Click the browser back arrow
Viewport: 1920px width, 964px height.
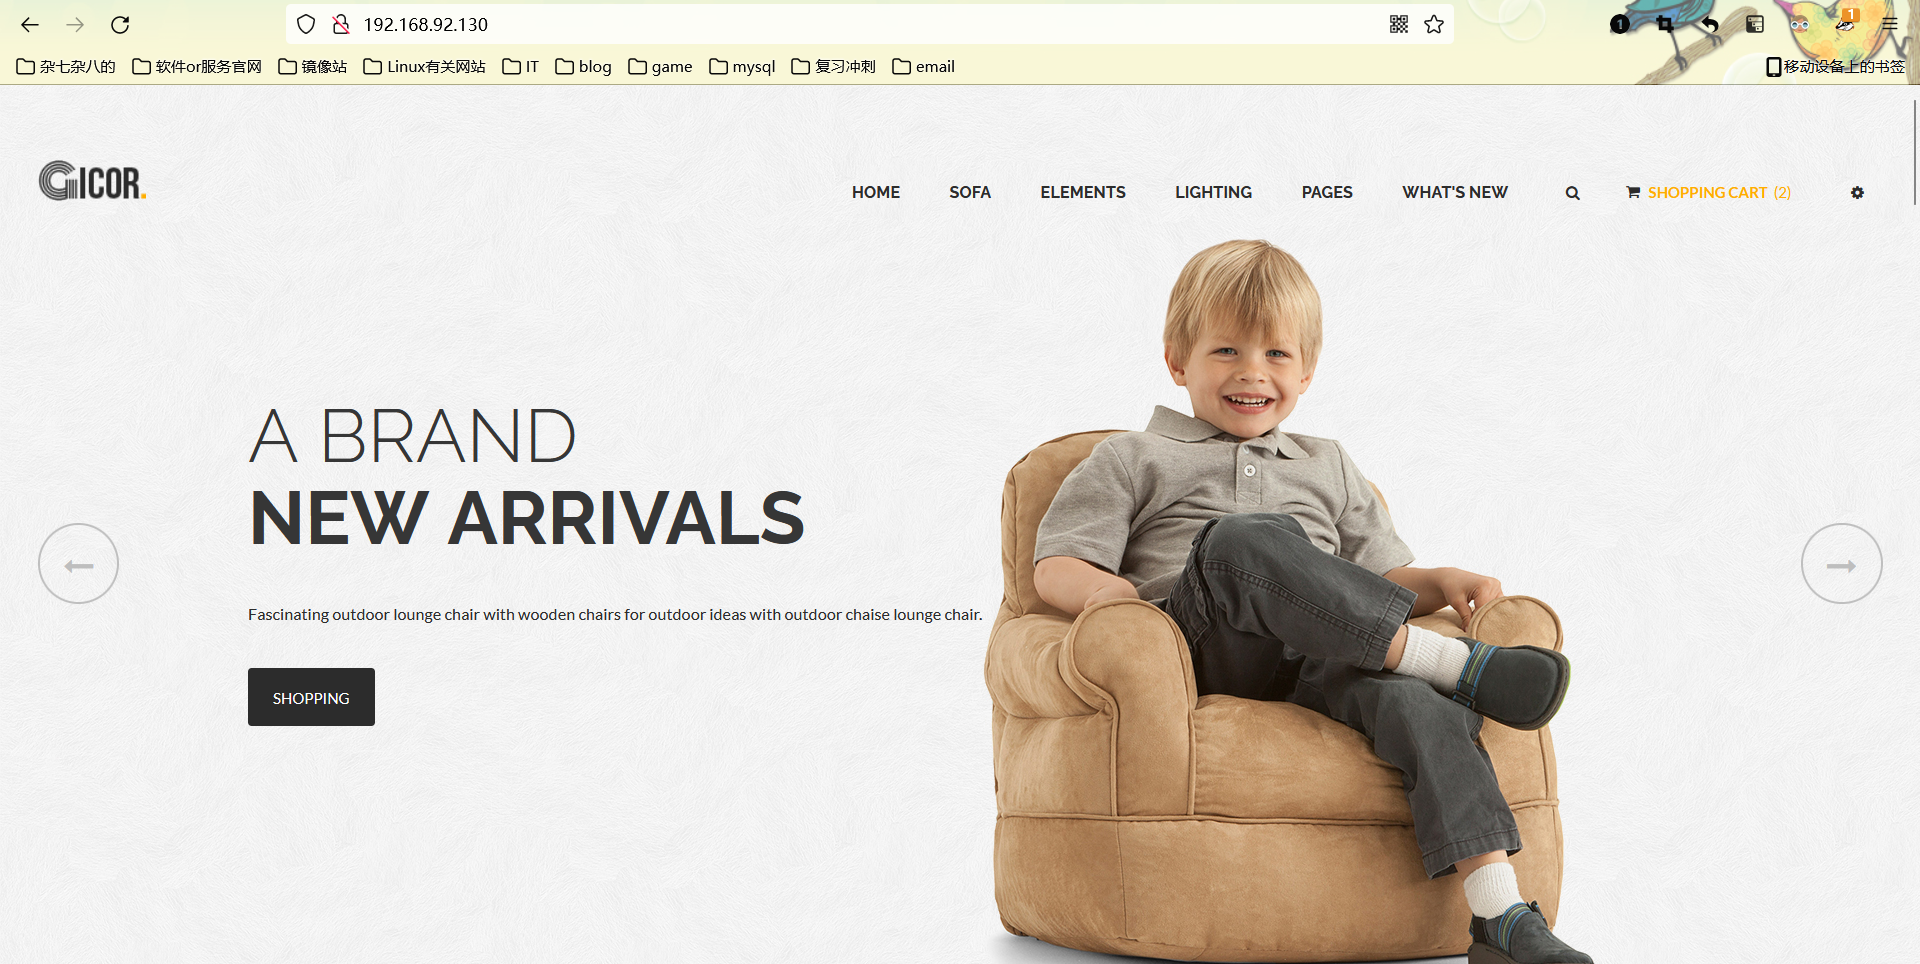[30, 24]
